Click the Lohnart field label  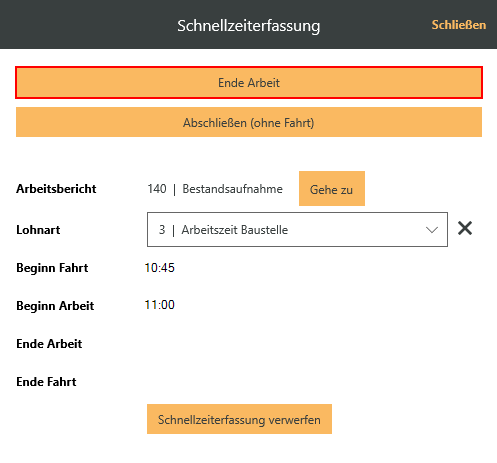pyautogui.click(x=38, y=230)
